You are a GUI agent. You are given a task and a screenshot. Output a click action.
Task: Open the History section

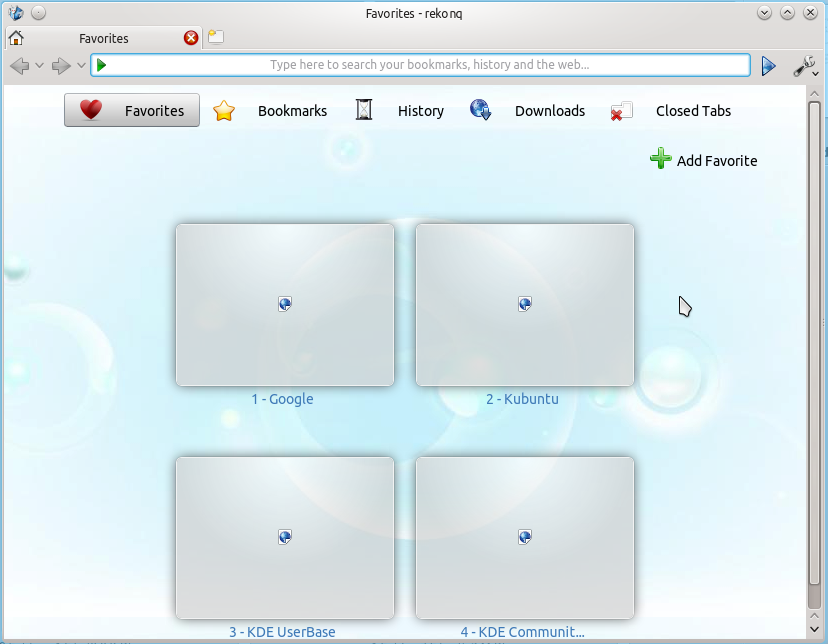[x=421, y=111]
